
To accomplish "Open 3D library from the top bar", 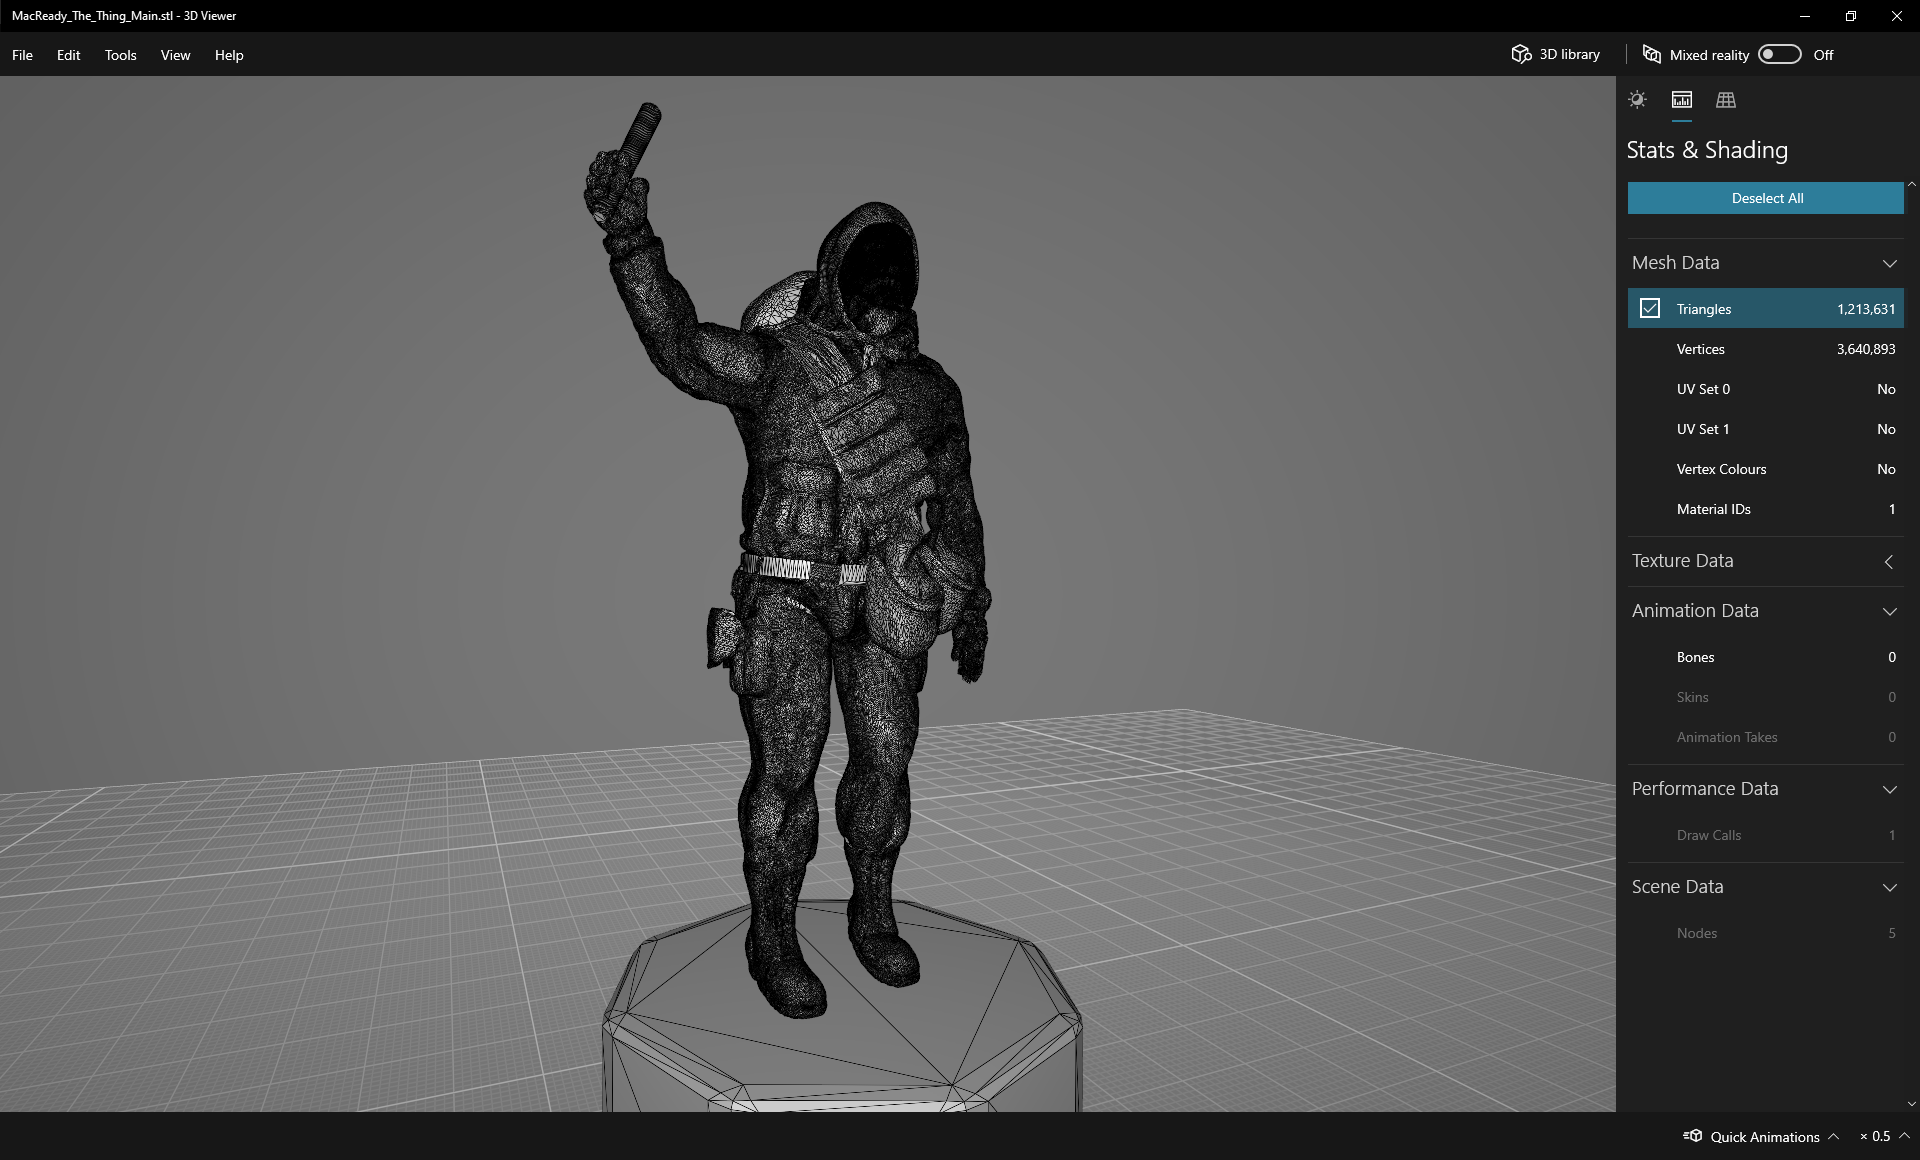I will pos(1567,54).
